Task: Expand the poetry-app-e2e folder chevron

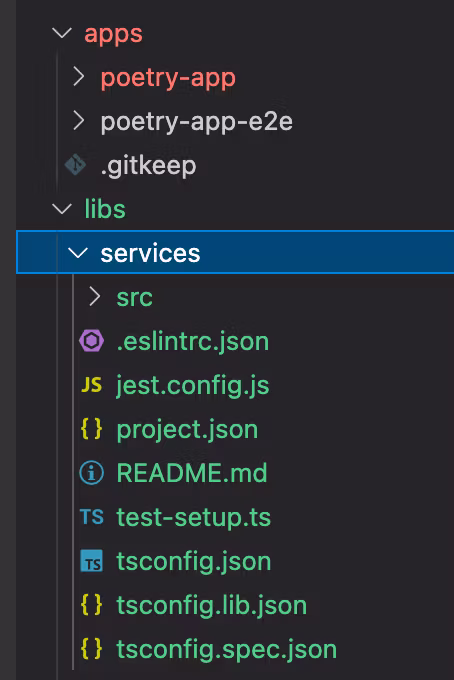Action: point(78,121)
